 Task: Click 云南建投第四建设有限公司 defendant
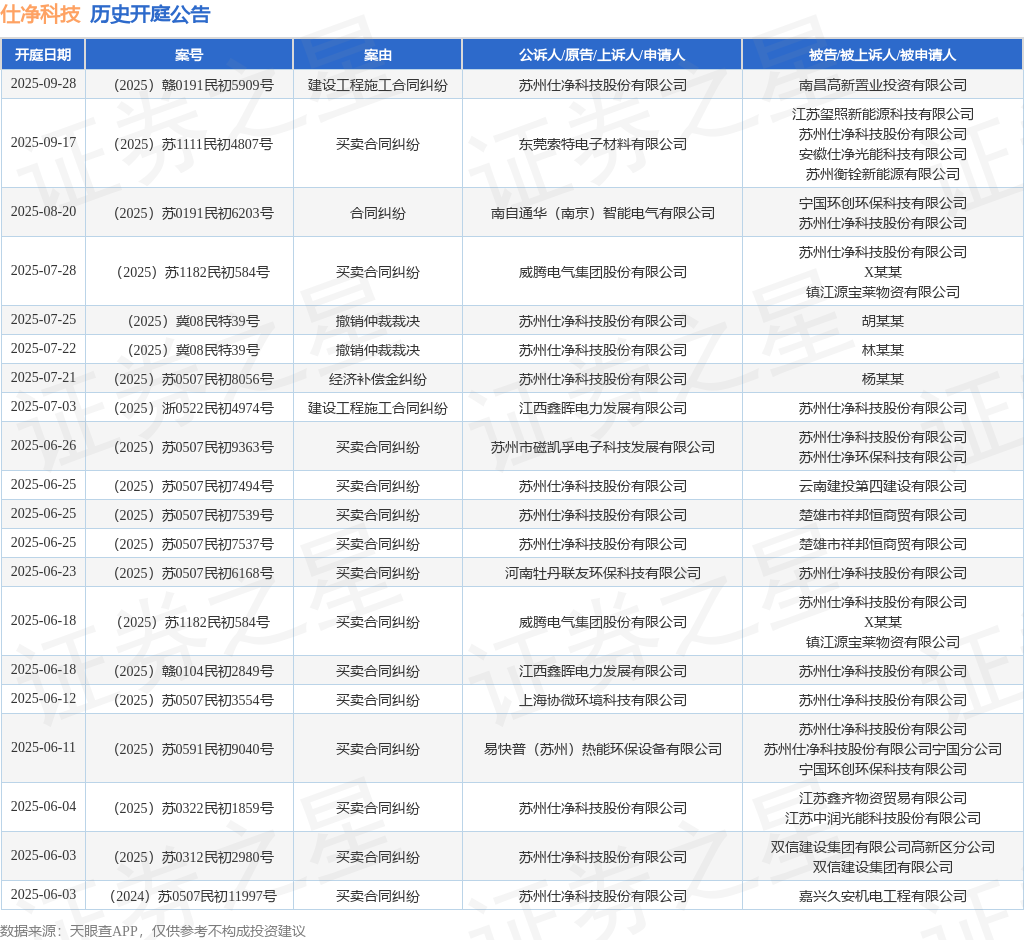click(x=882, y=486)
